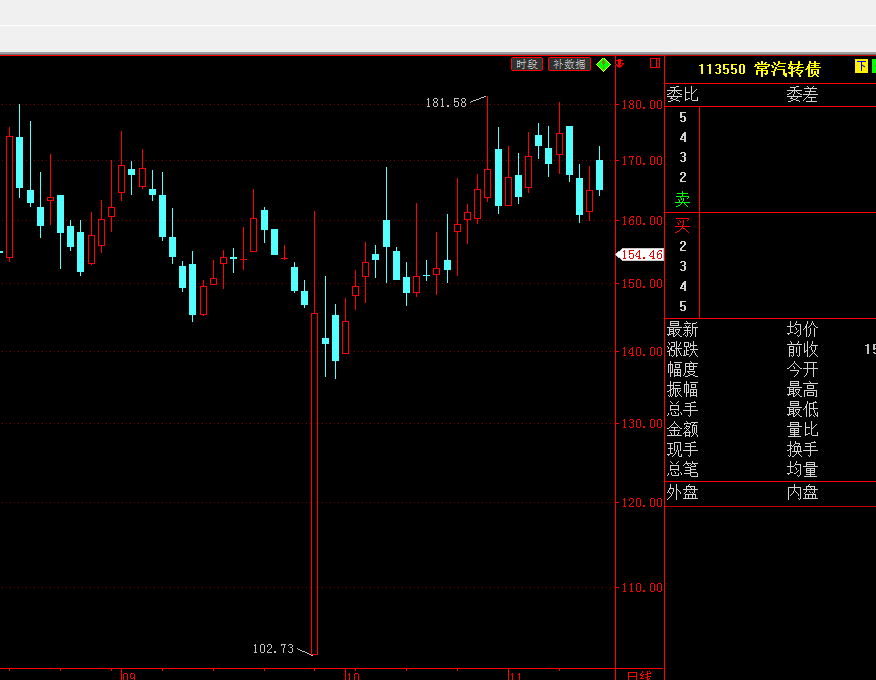Viewport: 876px width, 680px height.
Task: Click the 总笔 field label
Action: (683, 469)
